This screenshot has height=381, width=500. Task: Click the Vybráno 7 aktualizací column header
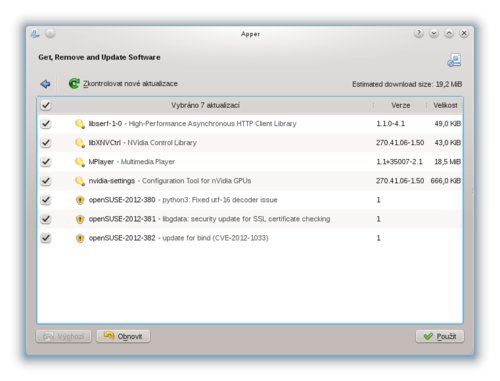205,105
